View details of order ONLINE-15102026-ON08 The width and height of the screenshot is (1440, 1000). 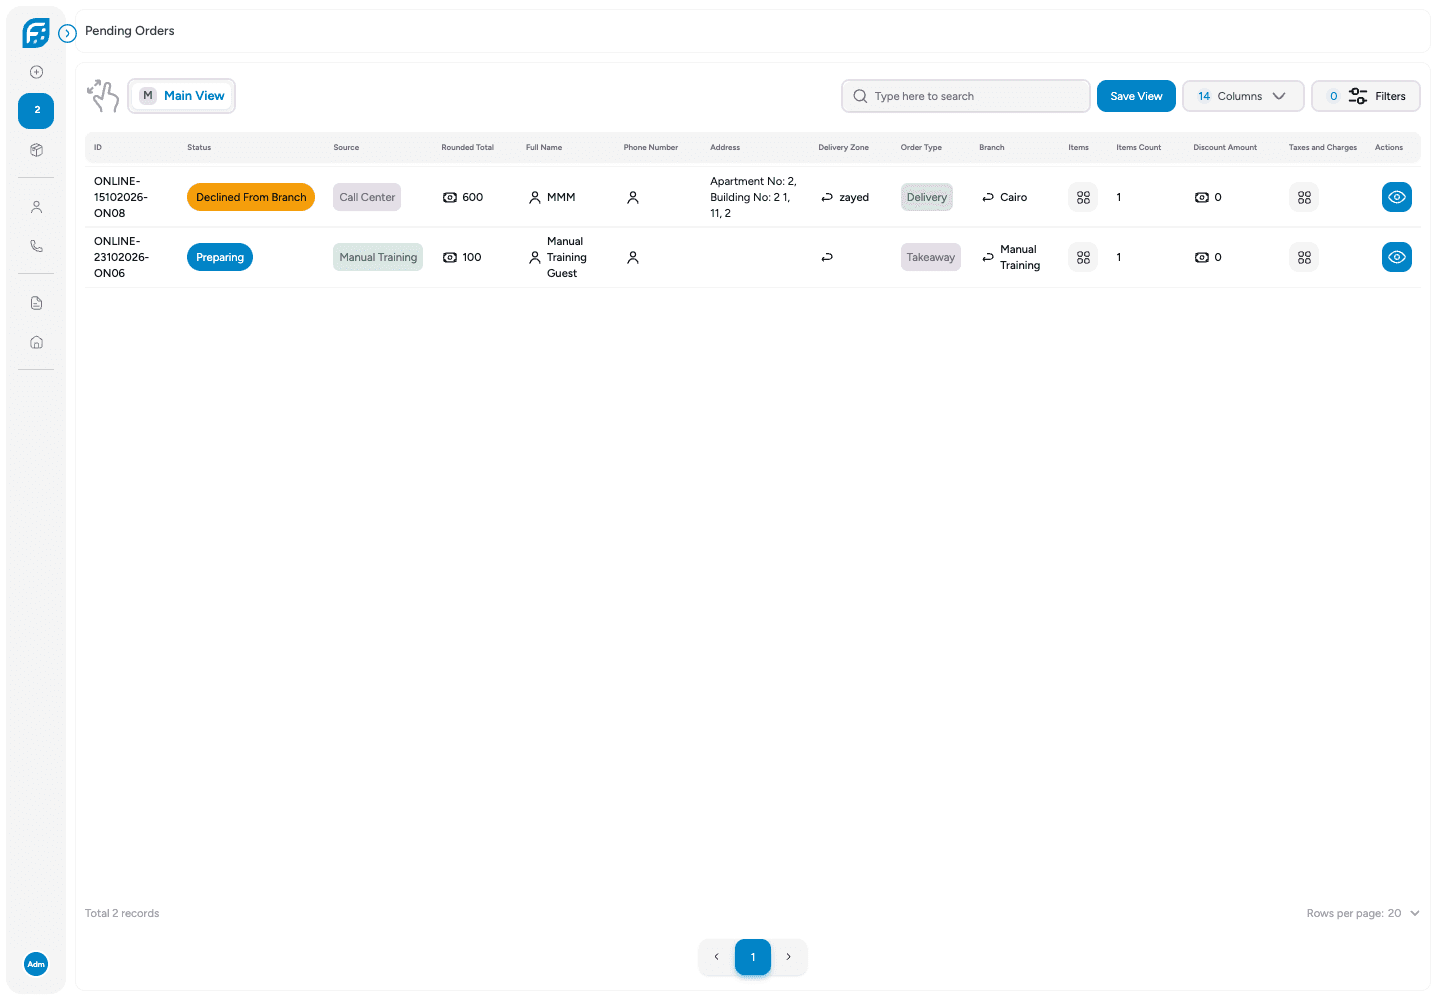point(1397,197)
